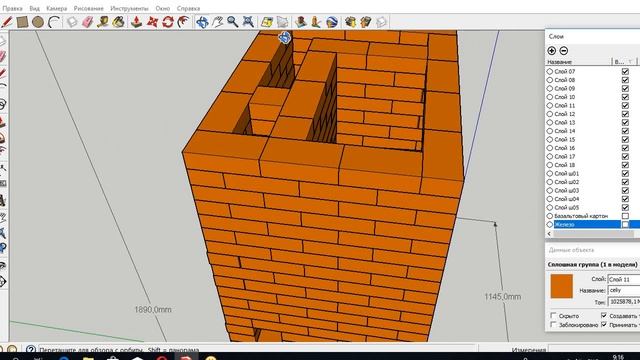
Task: Click the orange material color swatch
Action: click(x=561, y=286)
